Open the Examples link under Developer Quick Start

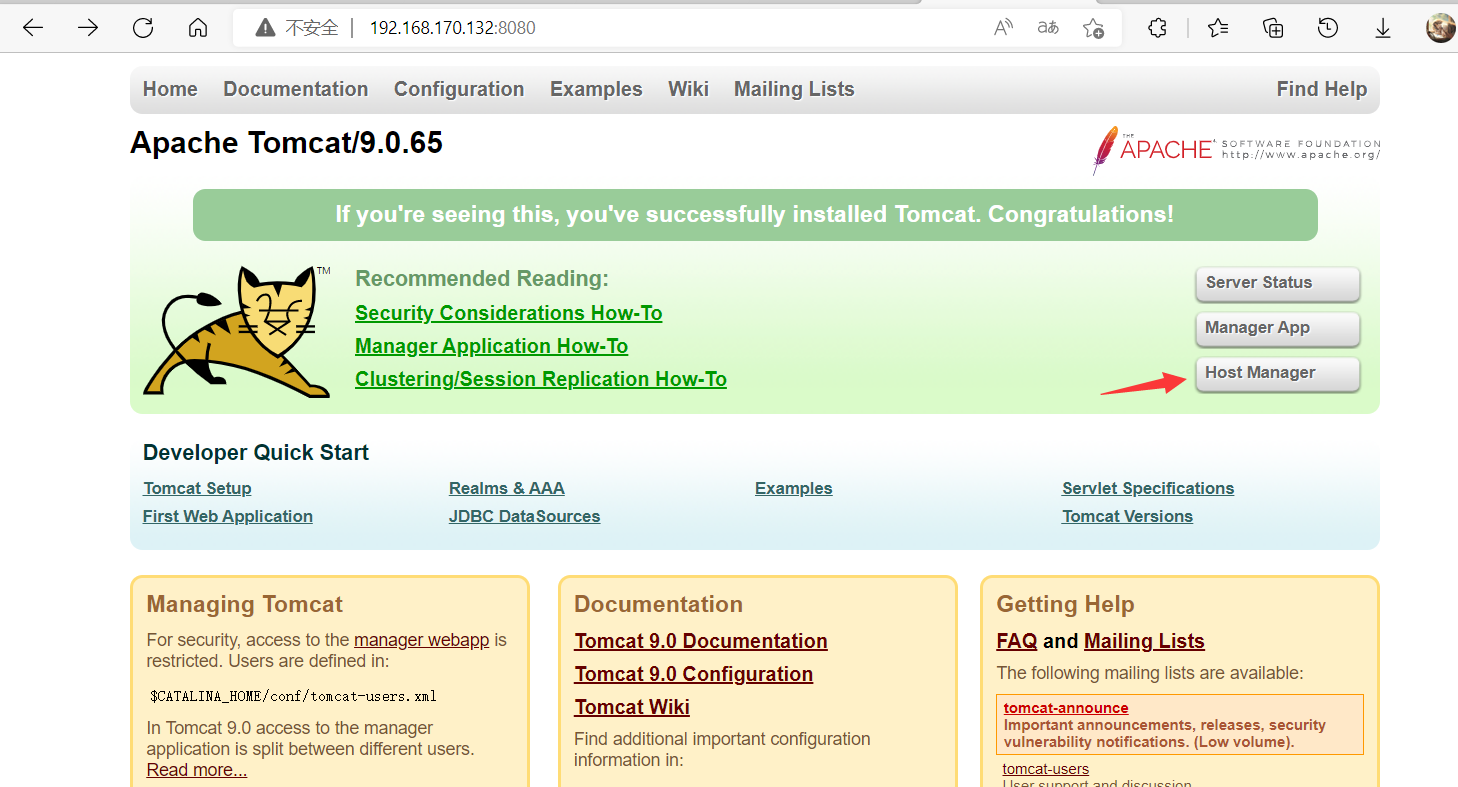(x=794, y=488)
